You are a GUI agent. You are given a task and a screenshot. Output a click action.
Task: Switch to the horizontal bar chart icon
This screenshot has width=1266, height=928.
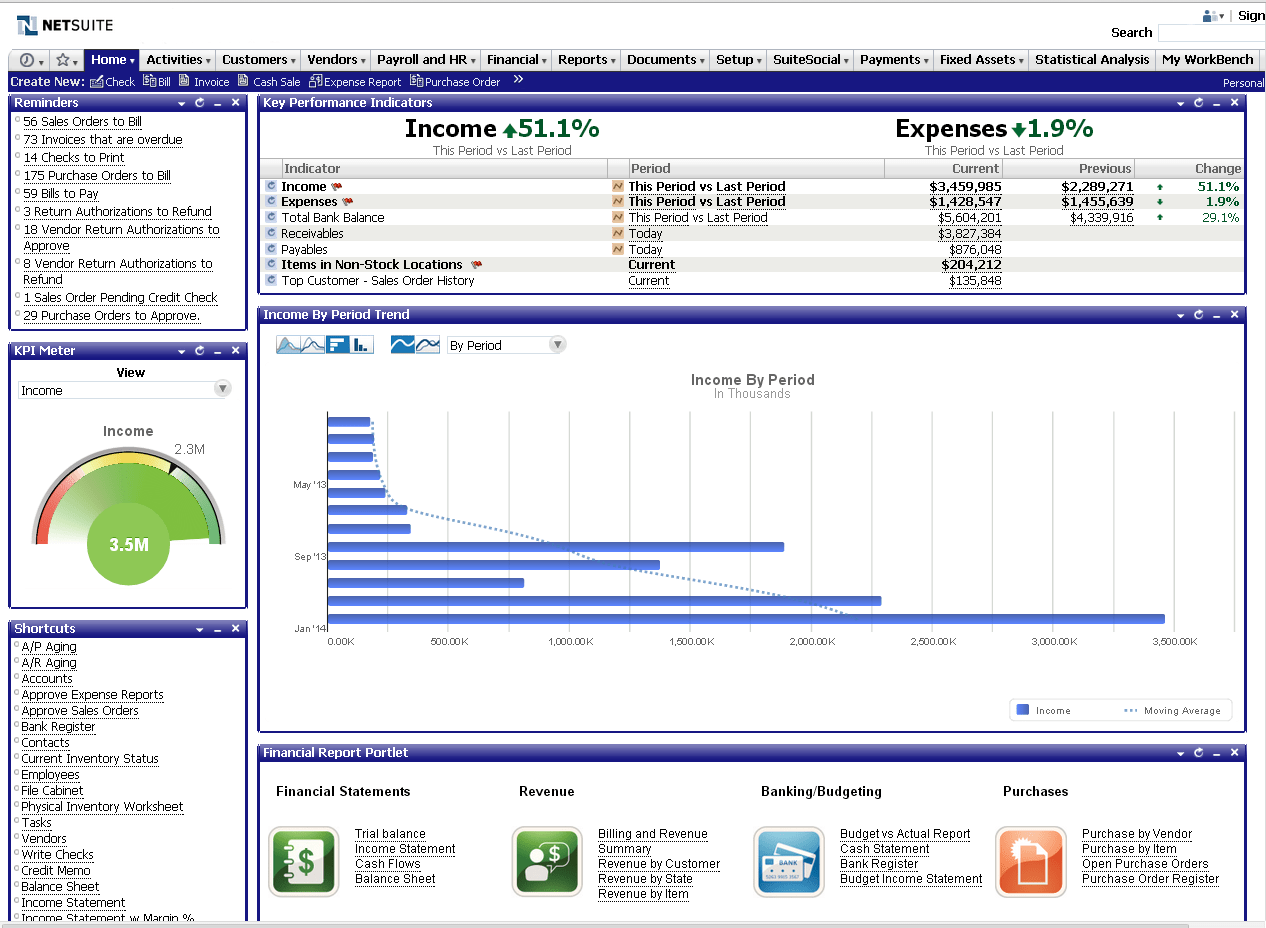(x=338, y=345)
